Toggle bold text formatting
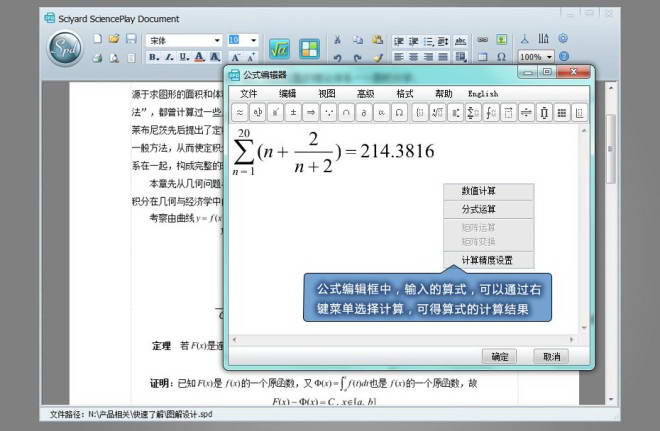The height and width of the screenshot is (431, 660). [154, 57]
